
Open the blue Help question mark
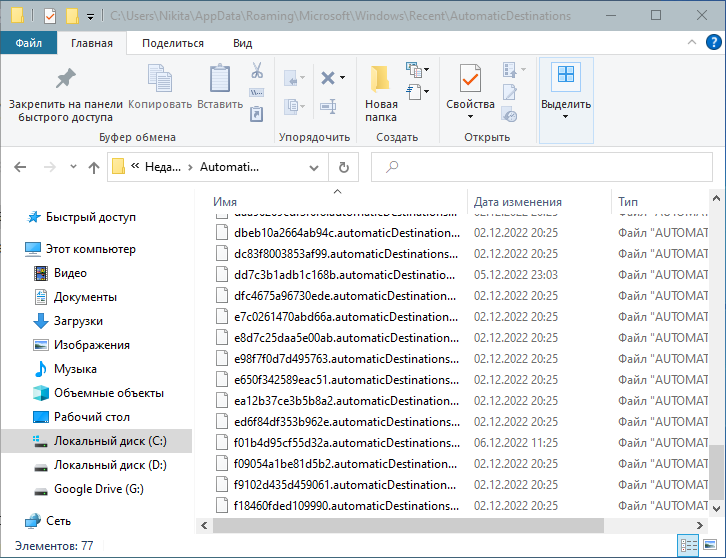713,43
